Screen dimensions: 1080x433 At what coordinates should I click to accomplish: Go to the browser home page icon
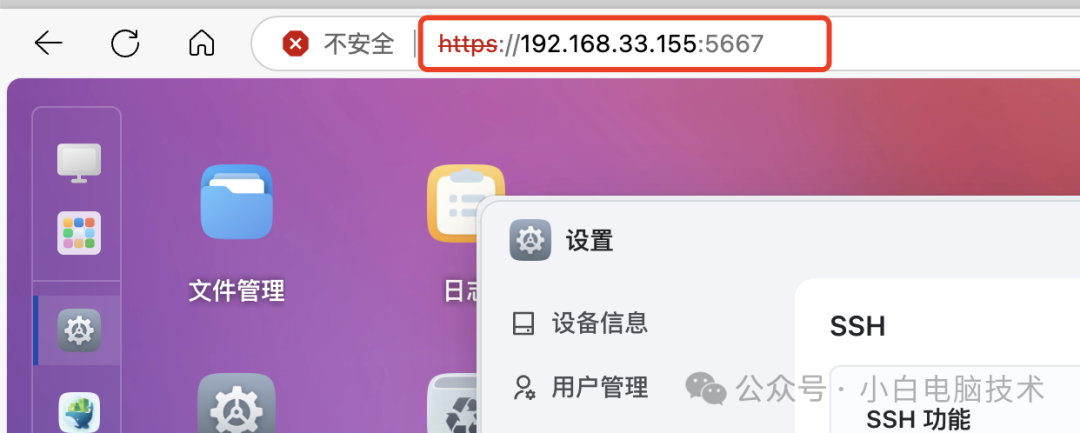click(x=201, y=43)
